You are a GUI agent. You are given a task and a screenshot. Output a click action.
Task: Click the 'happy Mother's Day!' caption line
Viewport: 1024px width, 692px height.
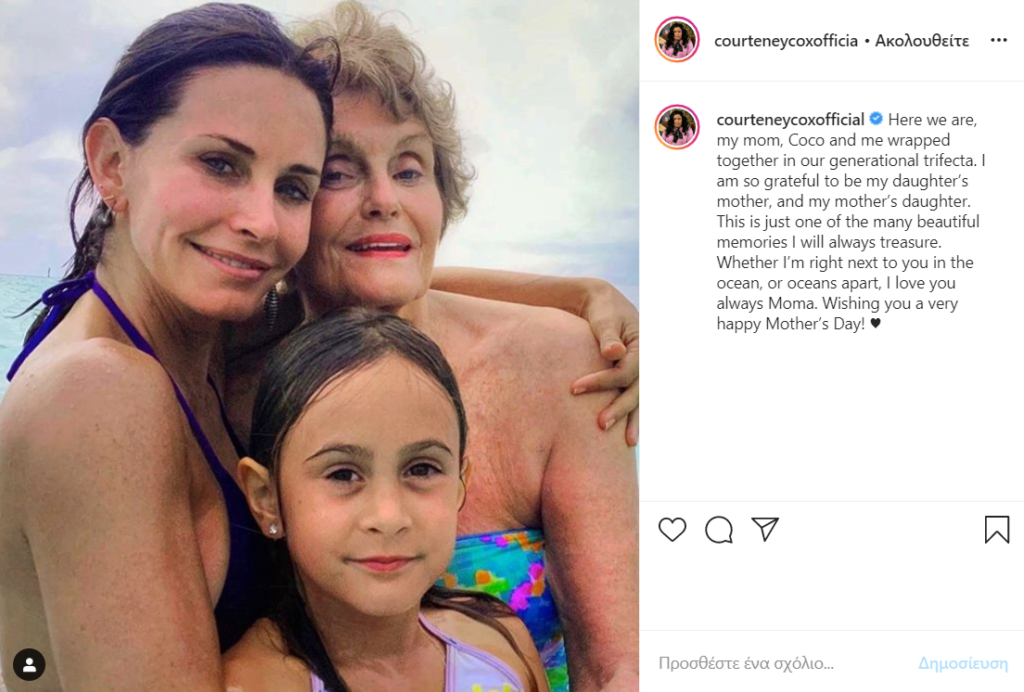790,324
